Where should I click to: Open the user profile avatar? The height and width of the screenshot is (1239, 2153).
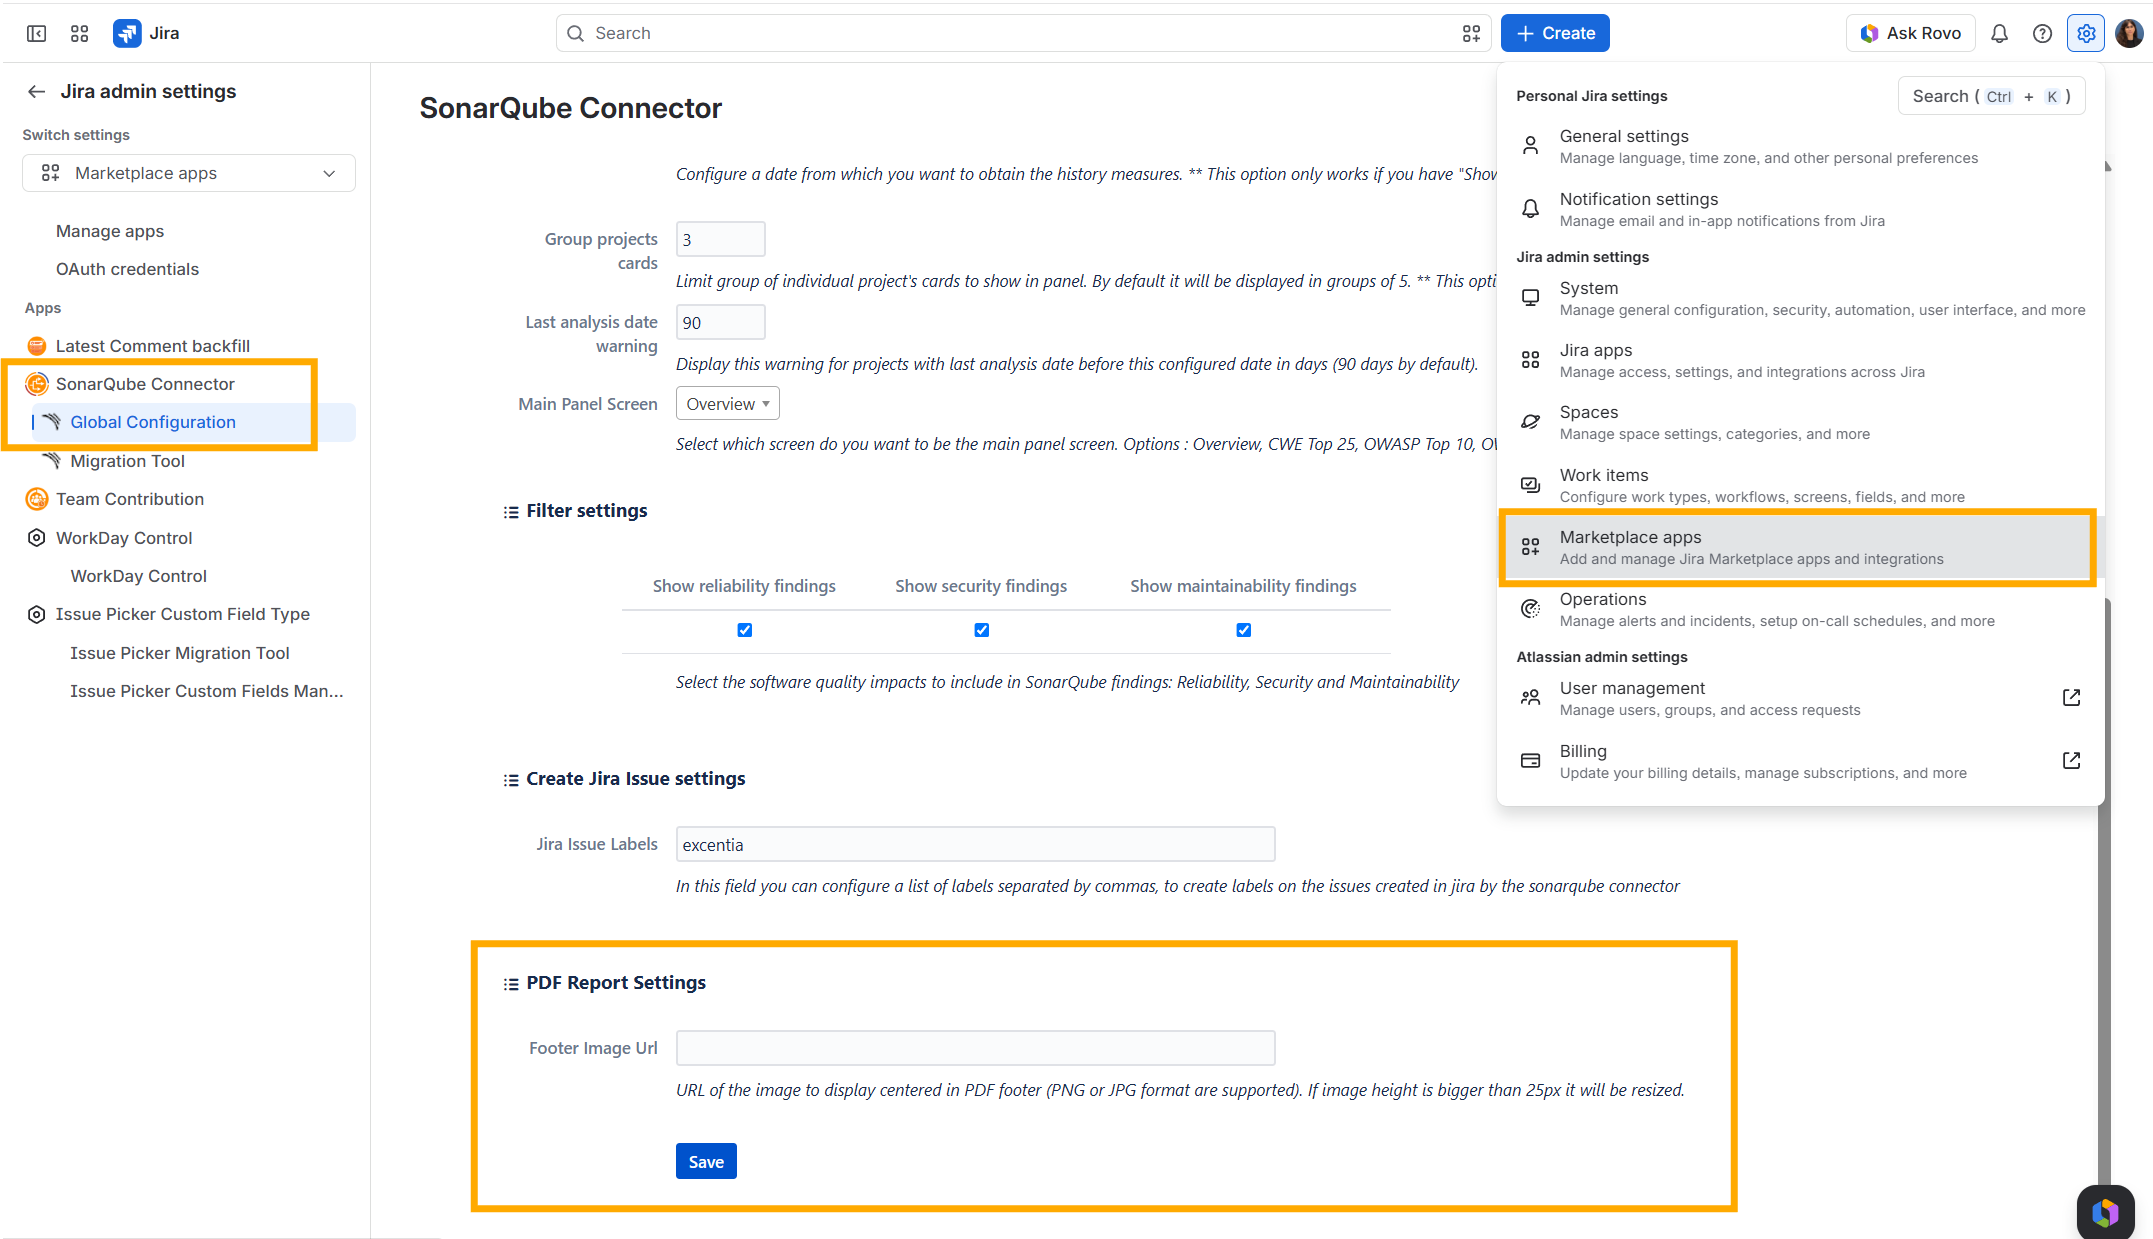2129,33
